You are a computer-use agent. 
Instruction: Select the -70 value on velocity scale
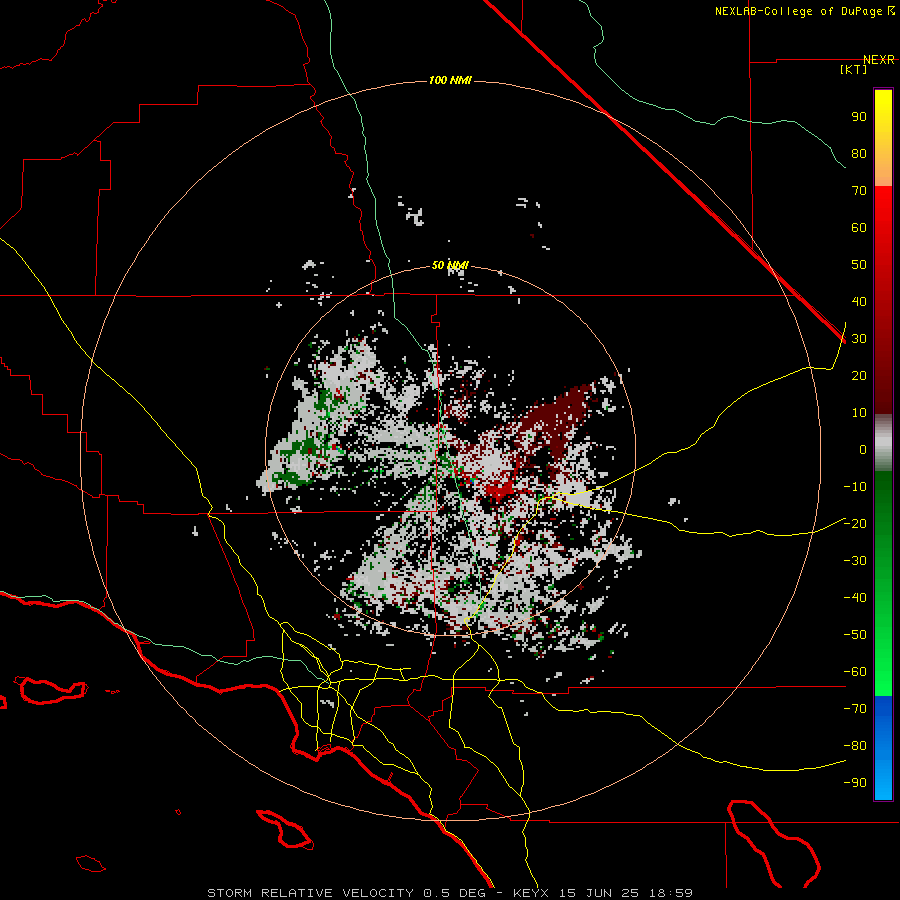(x=855, y=709)
